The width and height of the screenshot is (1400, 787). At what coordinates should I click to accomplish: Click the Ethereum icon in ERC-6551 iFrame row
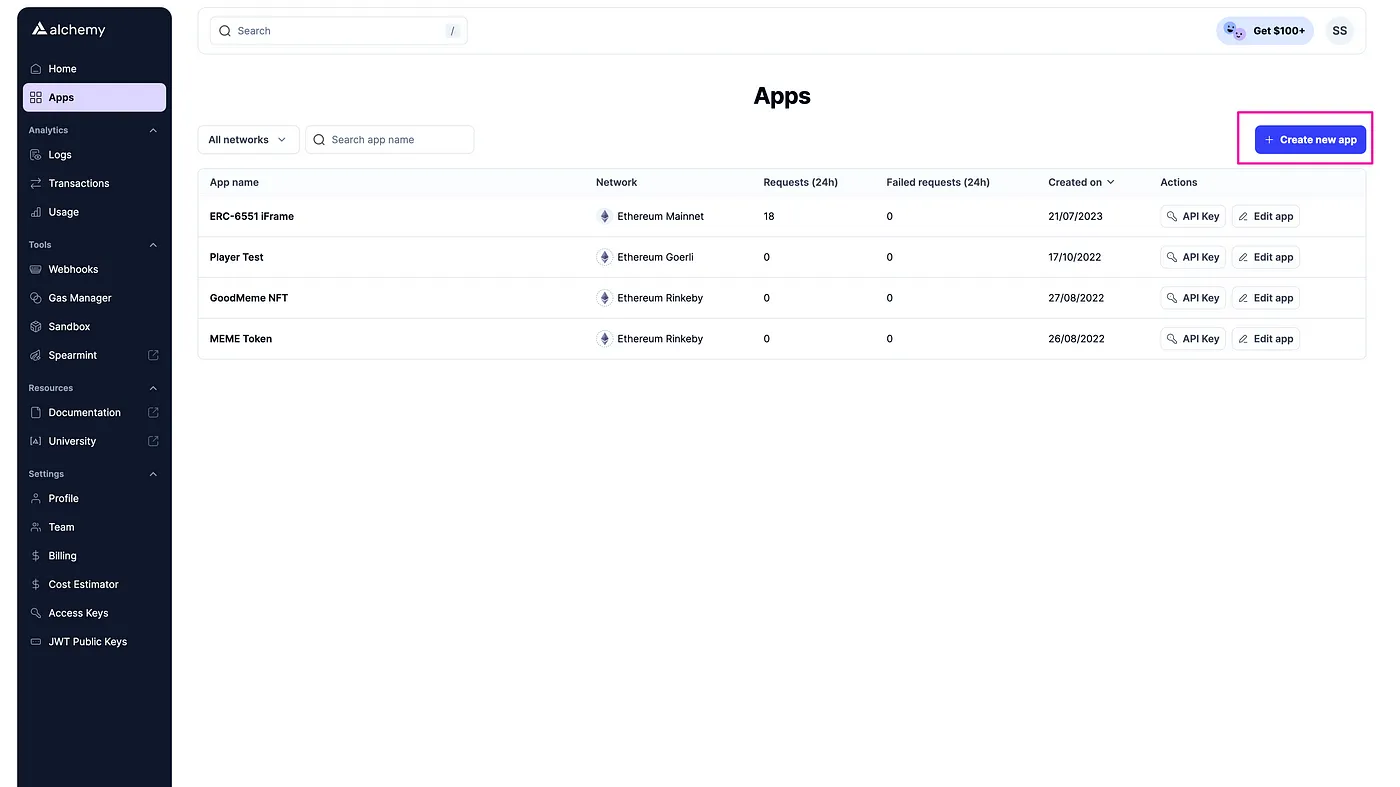point(604,216)
